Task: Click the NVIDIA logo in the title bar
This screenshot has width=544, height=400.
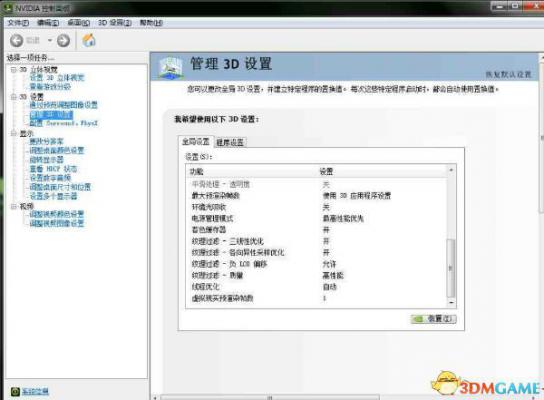Action: (x=7, y=8)
